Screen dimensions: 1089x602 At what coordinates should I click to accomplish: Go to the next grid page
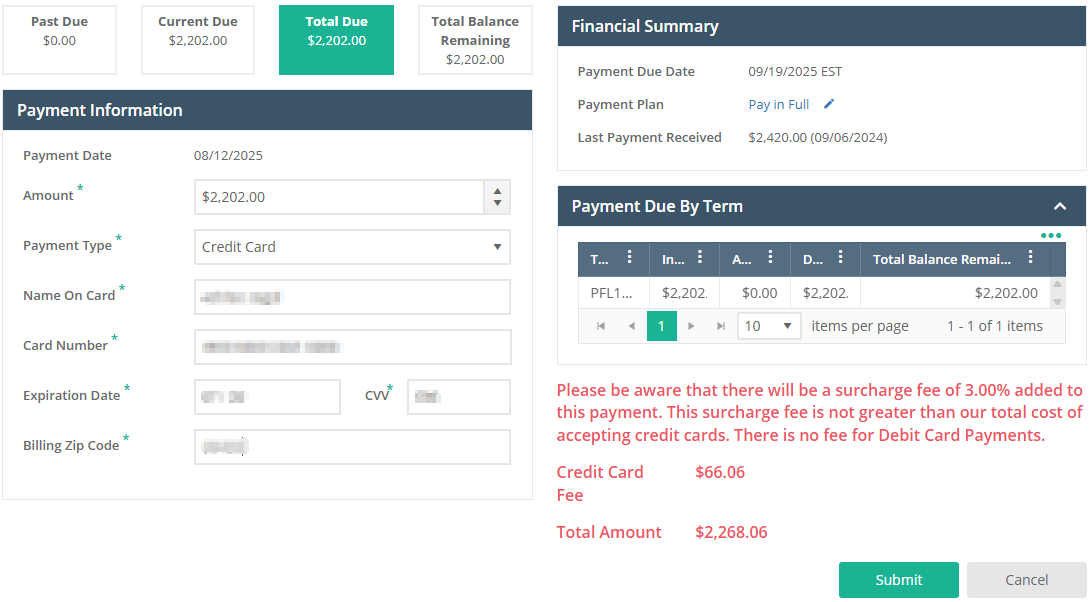tap(691, 326)
